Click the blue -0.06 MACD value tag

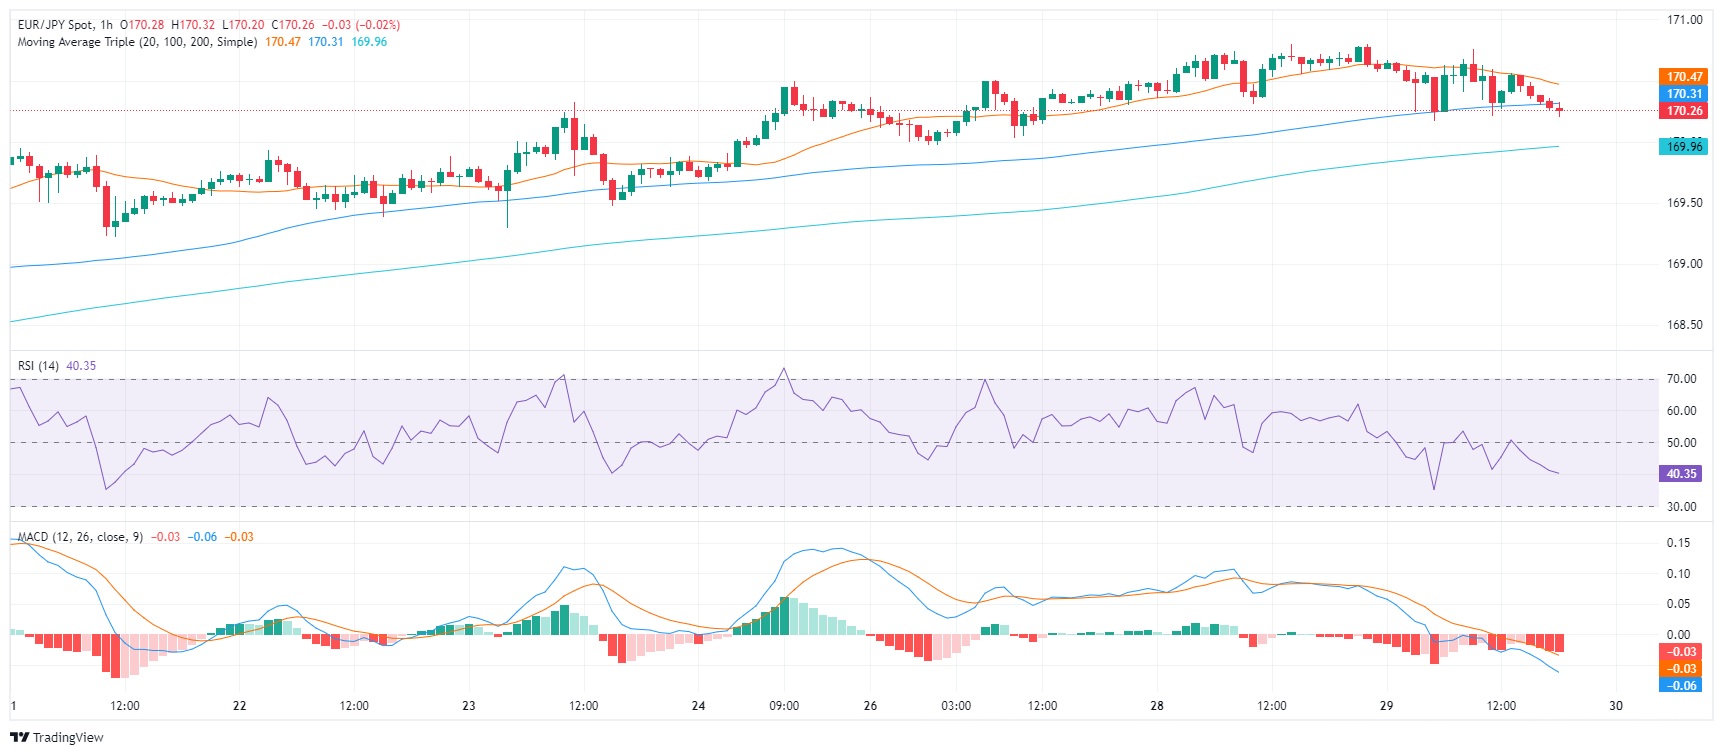(1682, 685)
